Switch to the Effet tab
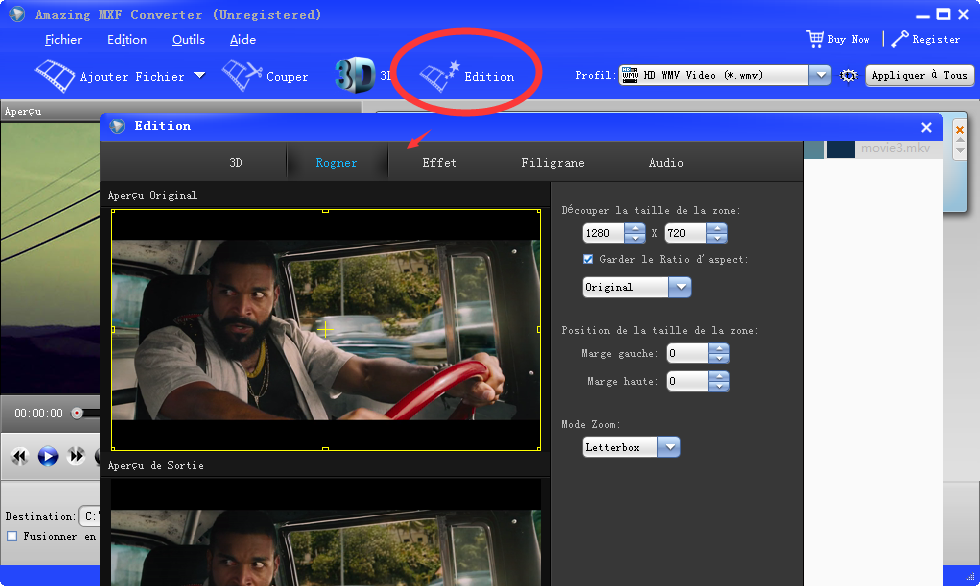Screen dimensions: 980x586 coord(439,162)
